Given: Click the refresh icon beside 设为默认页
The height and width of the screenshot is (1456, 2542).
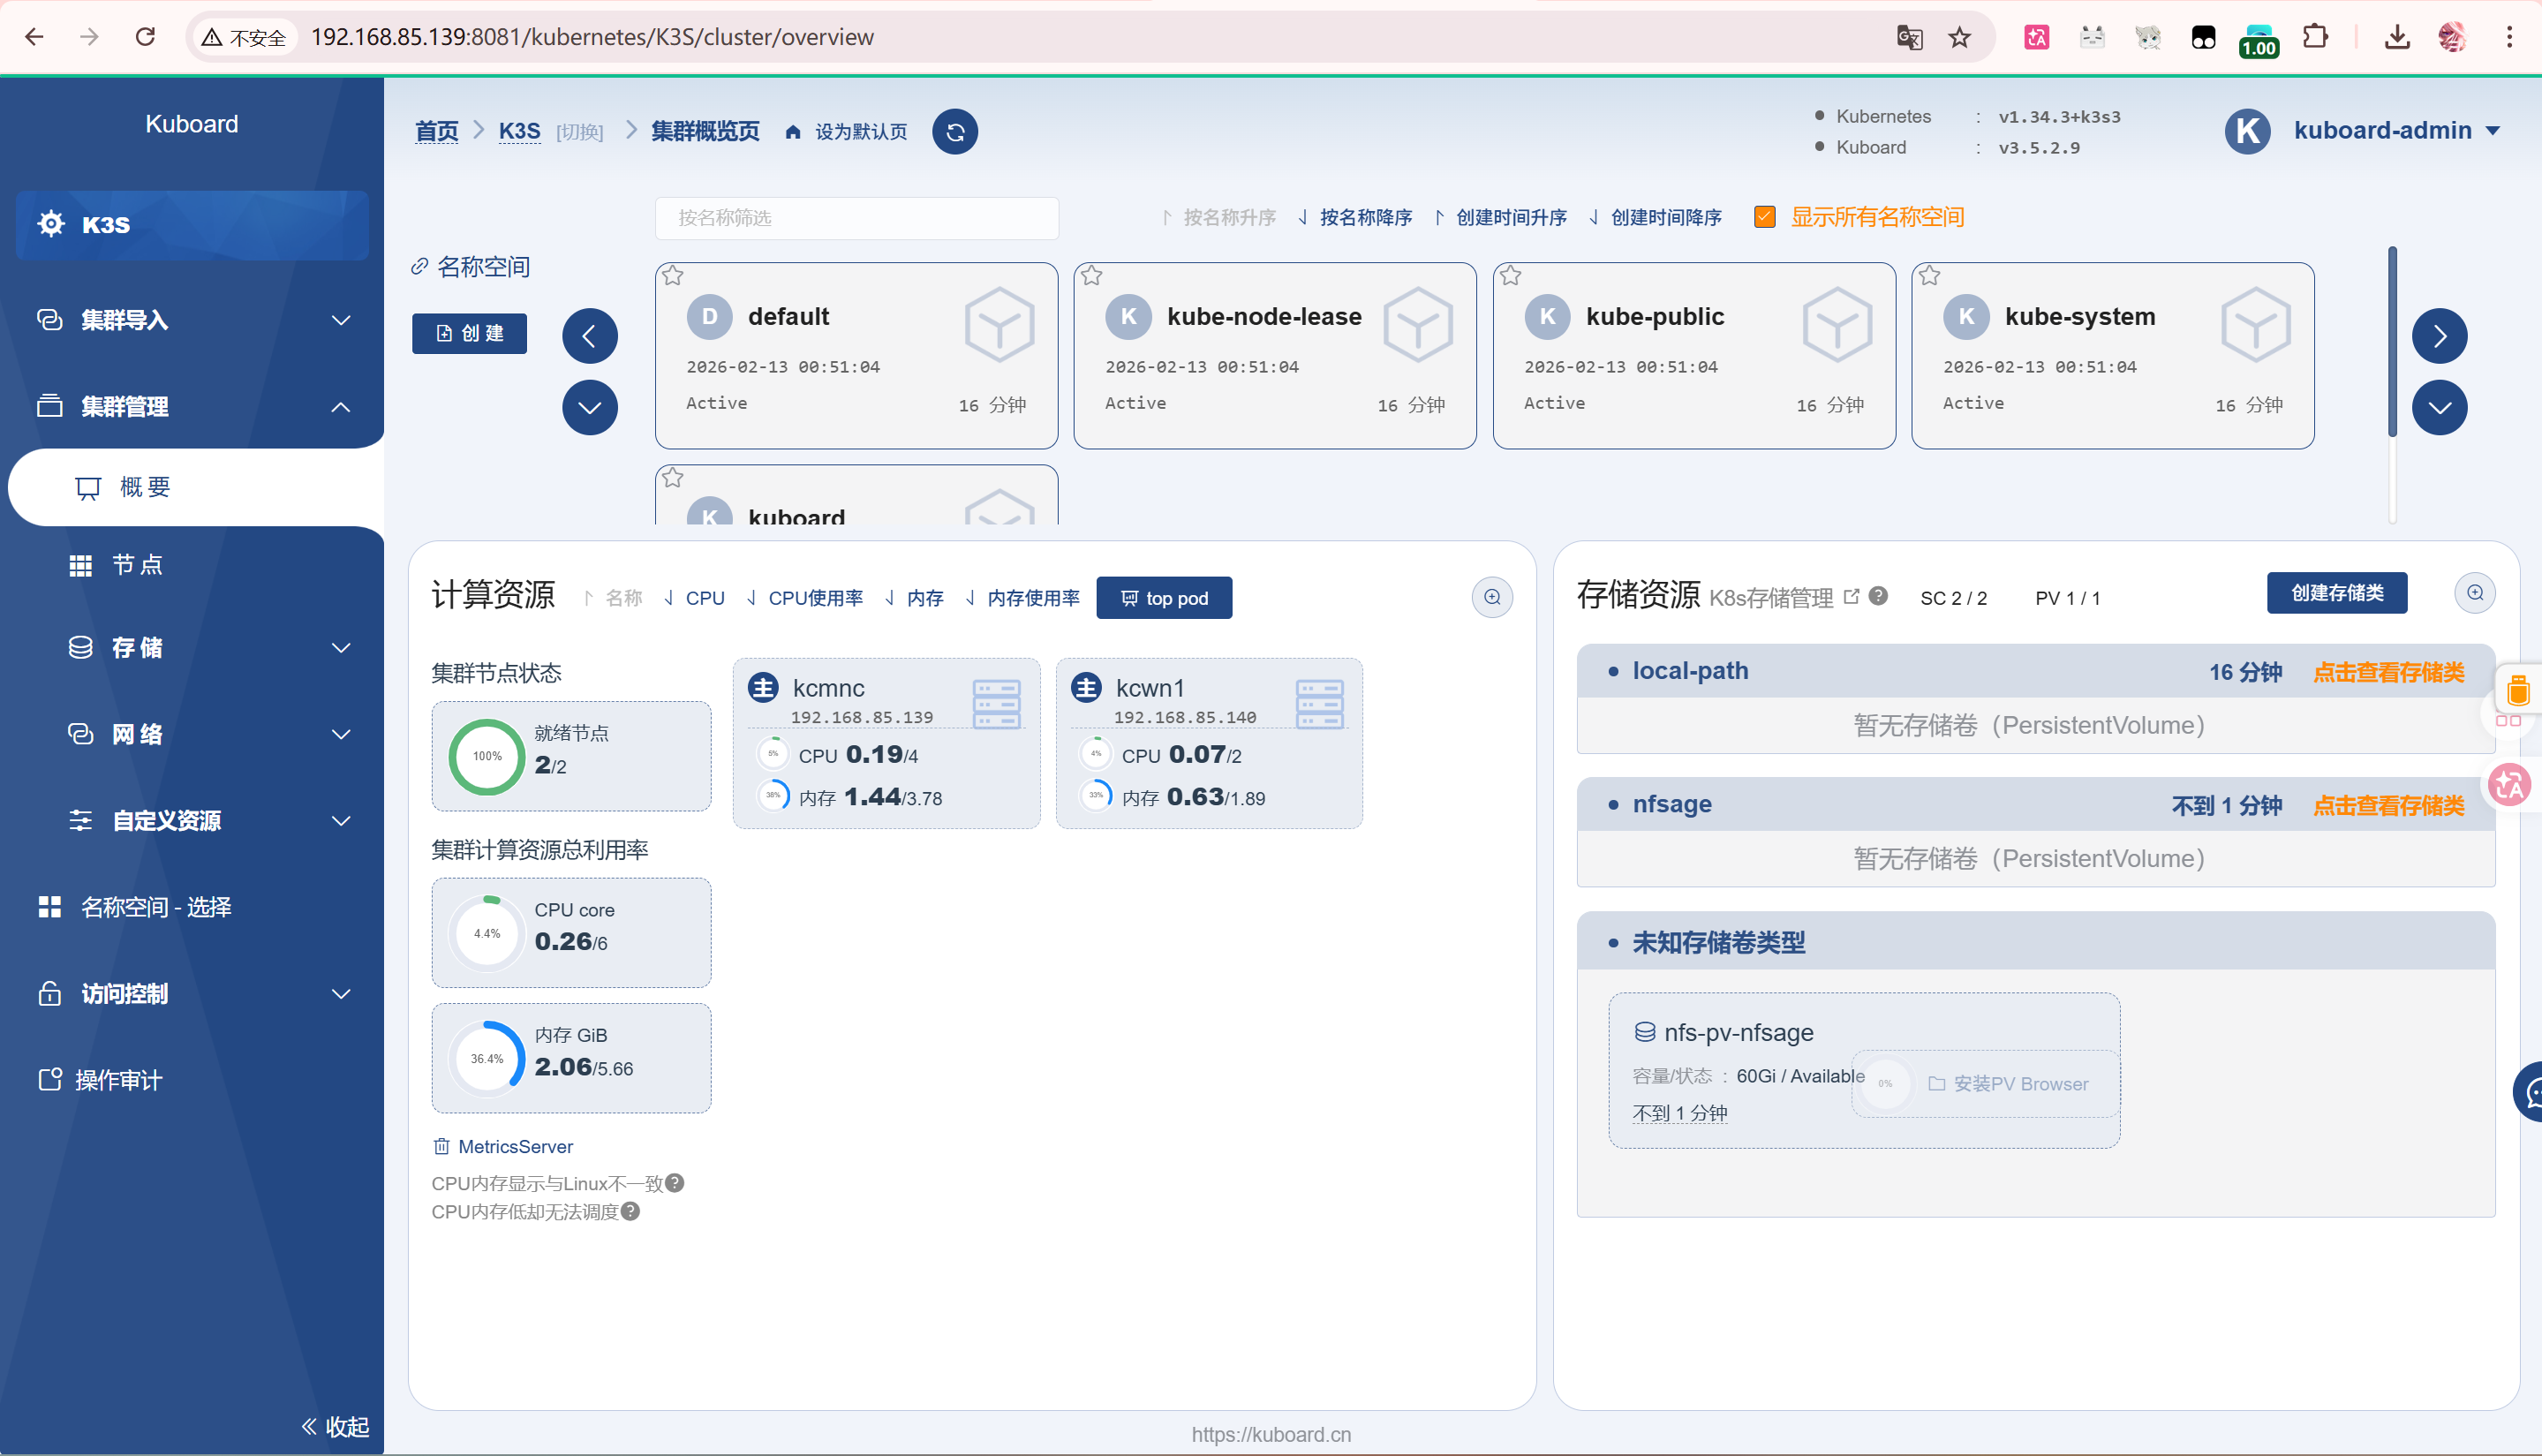Looking at the screenshot, I should (x=955, y=132).
